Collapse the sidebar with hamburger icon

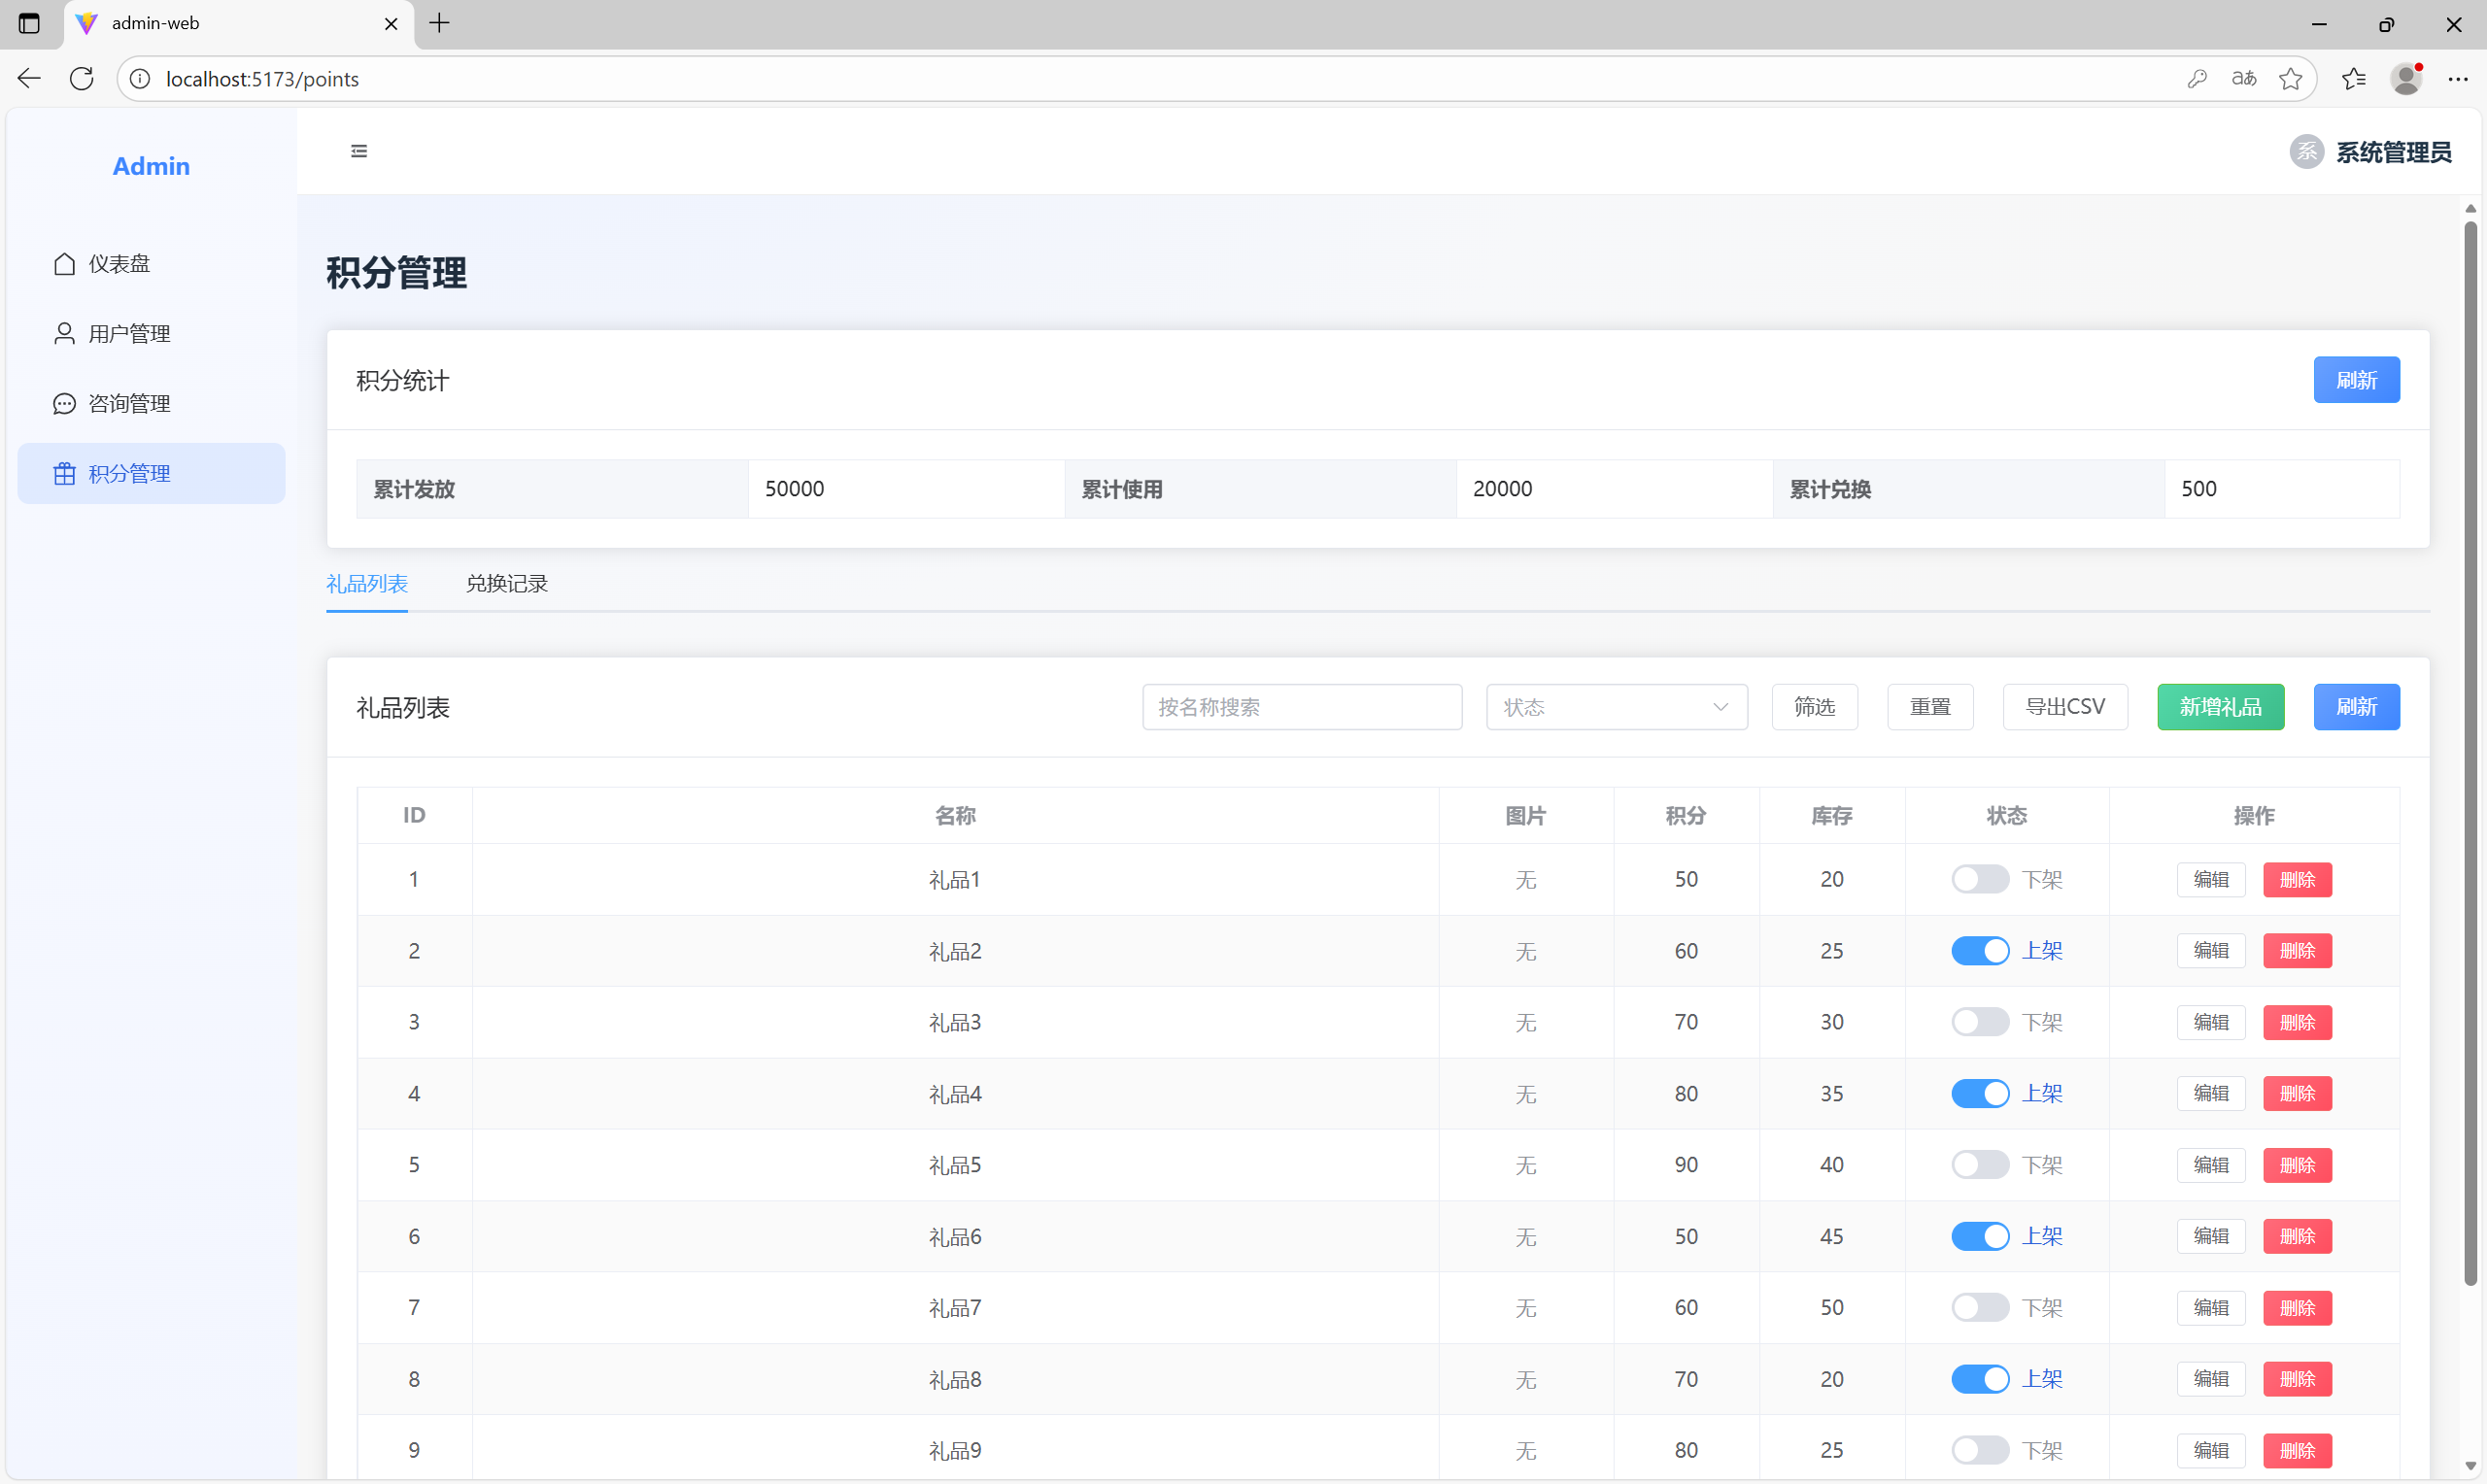click(x=359, y=151)
